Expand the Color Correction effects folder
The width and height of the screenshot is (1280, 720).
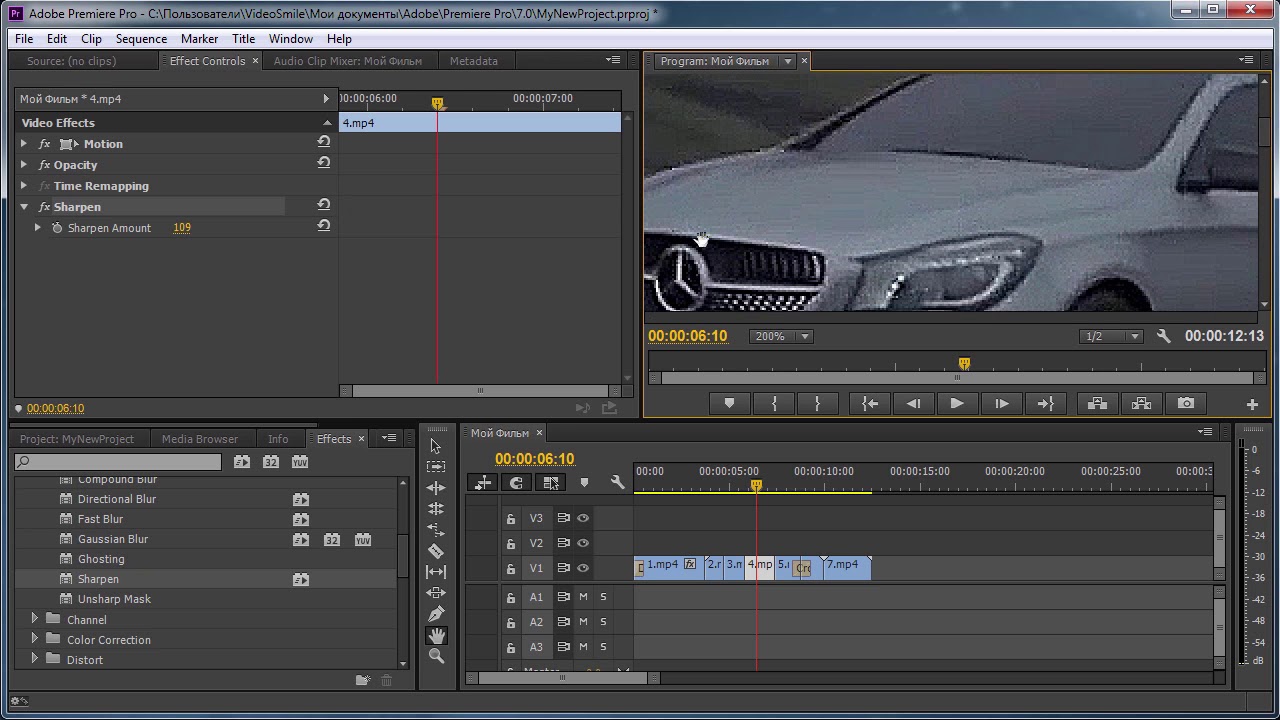coord(35,640)
